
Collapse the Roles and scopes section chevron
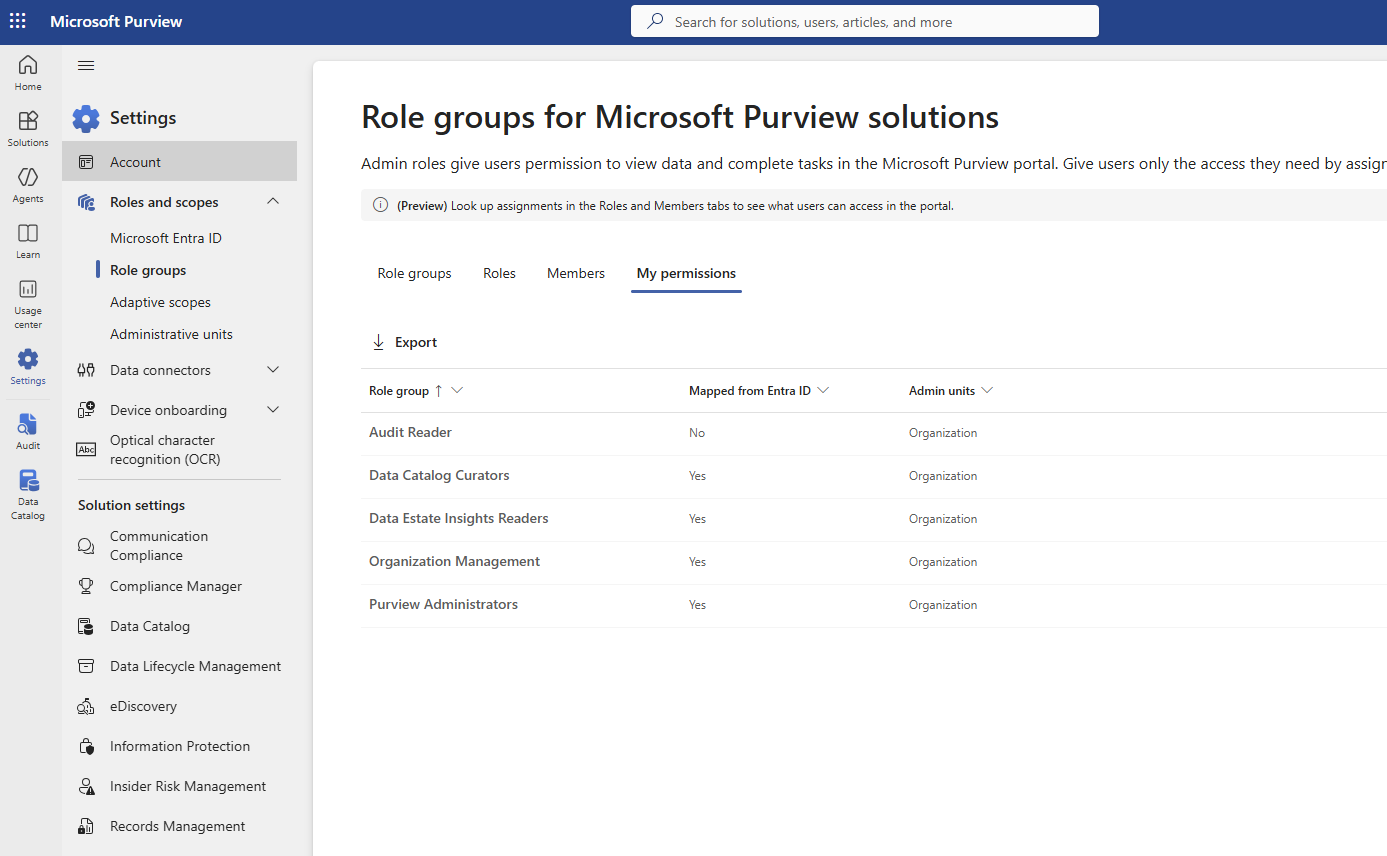coord(273,202)
